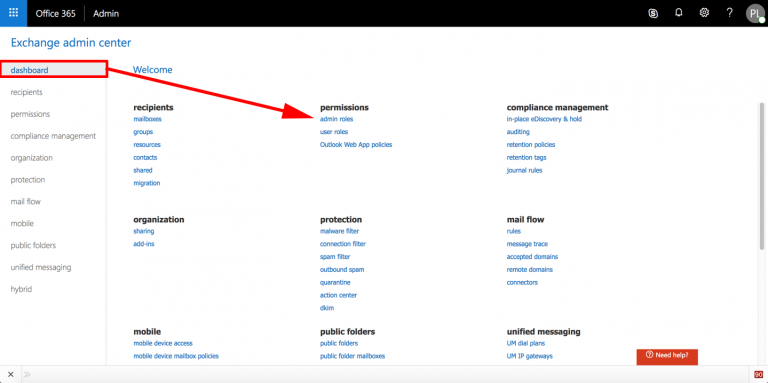Click the Exchange admin center title
Screen dimensions: 768x383
click(x=71, y=43)
